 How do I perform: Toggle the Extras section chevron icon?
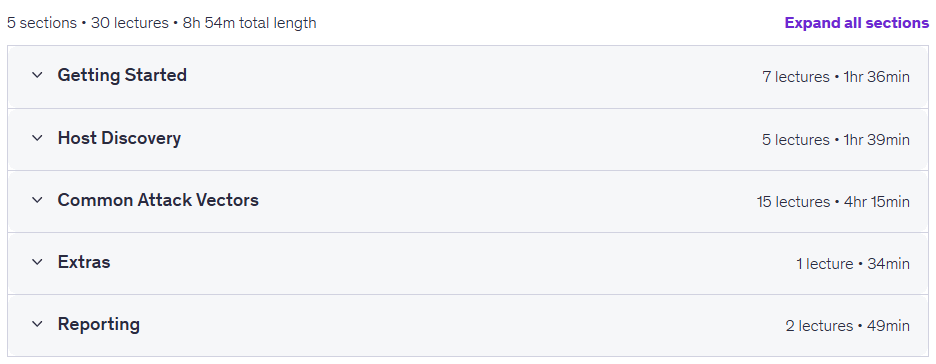coord(37,262)
